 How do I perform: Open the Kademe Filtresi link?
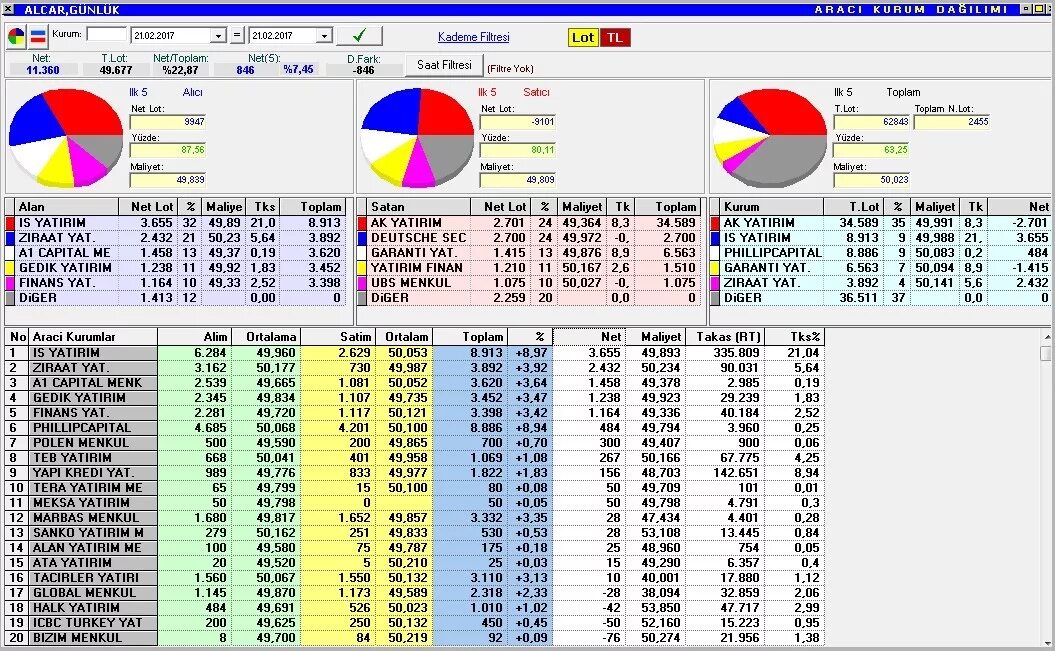click(474, 37)
